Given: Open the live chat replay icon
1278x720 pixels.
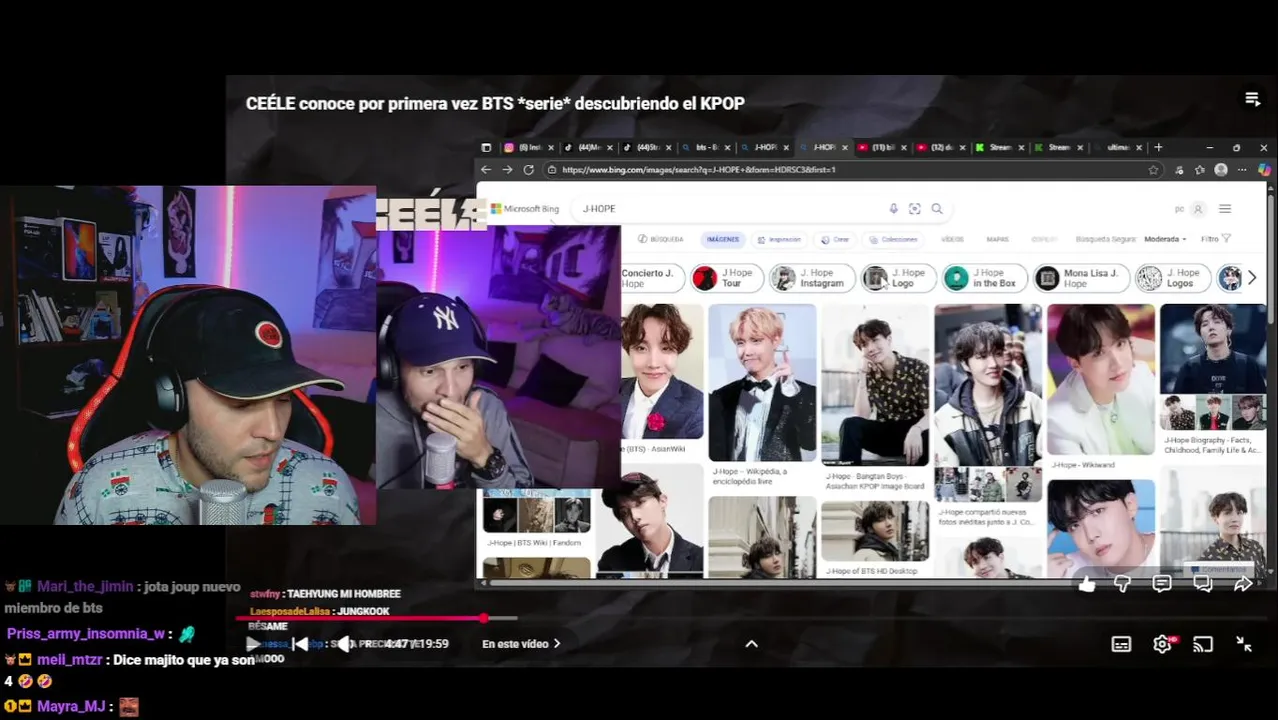Looking at the screenshot, I should (1203, 584).
